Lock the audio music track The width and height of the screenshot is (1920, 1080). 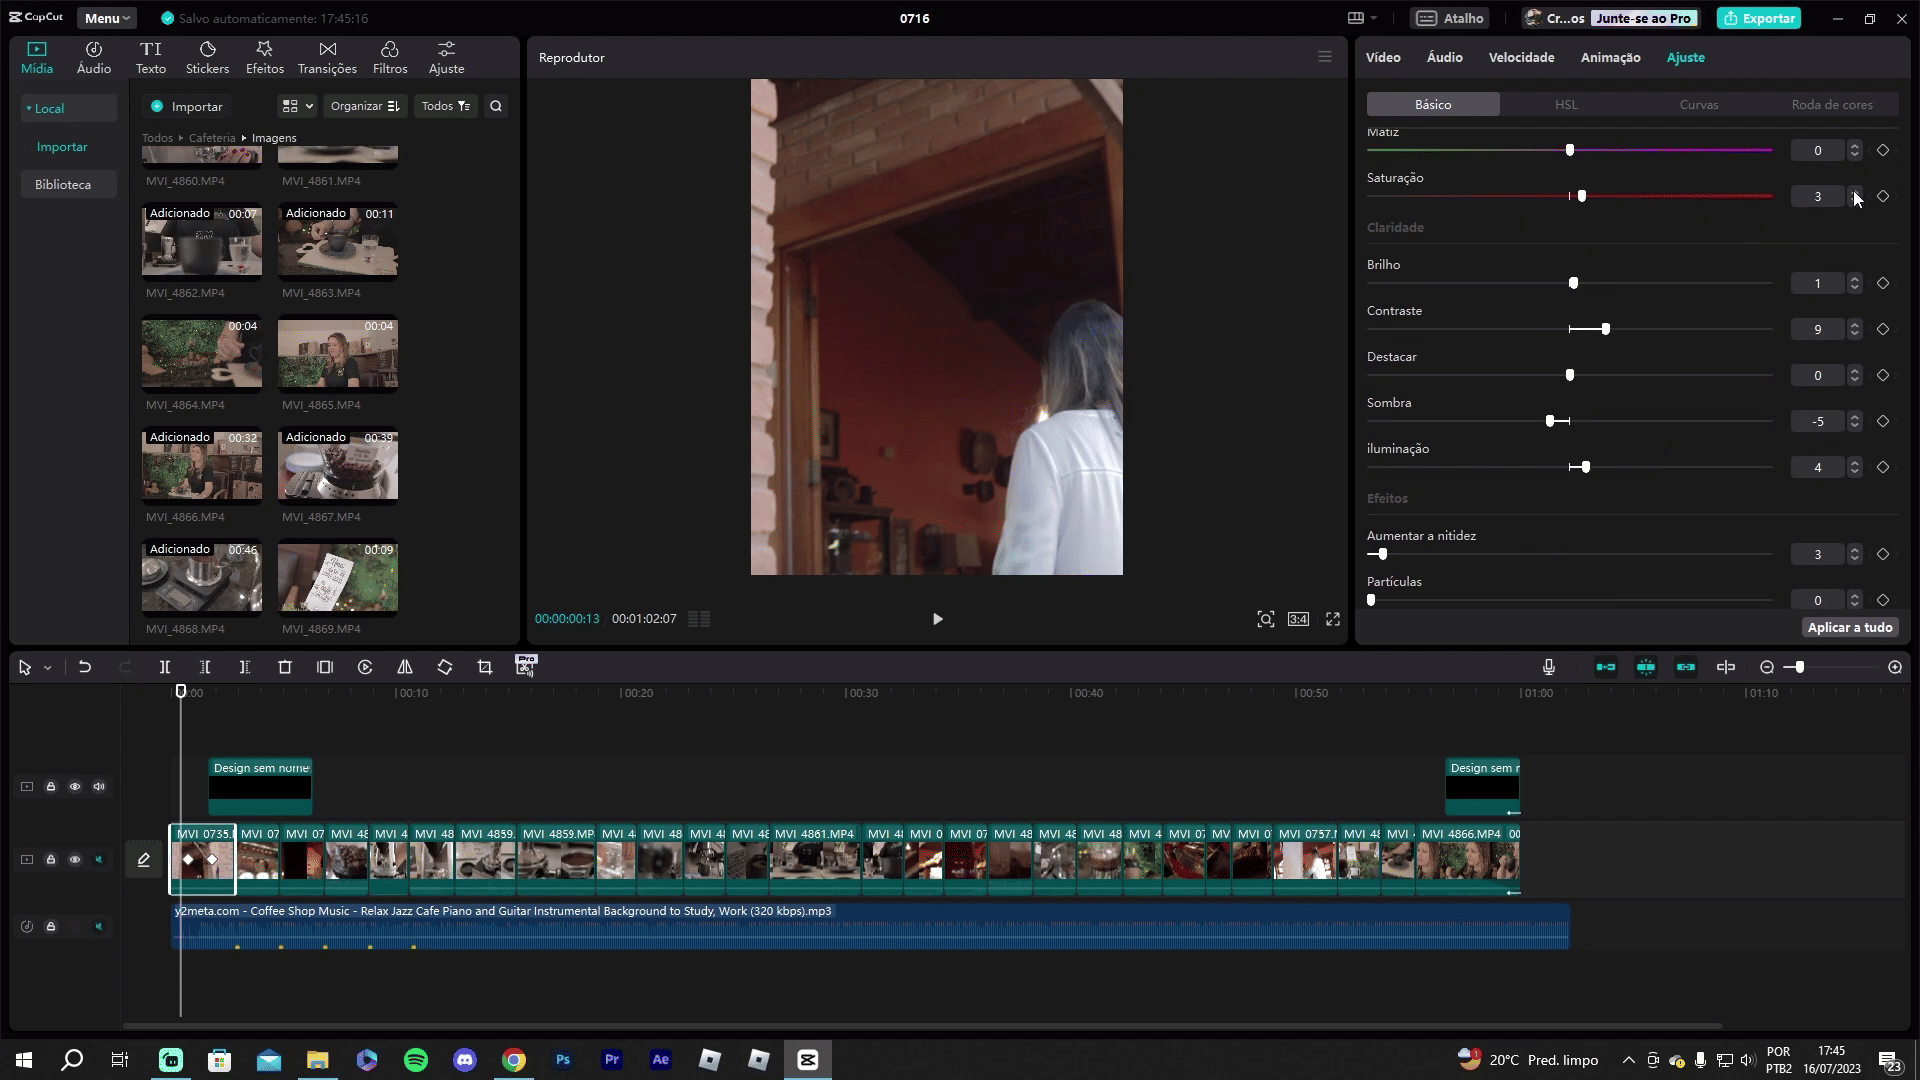coord(51,926)
